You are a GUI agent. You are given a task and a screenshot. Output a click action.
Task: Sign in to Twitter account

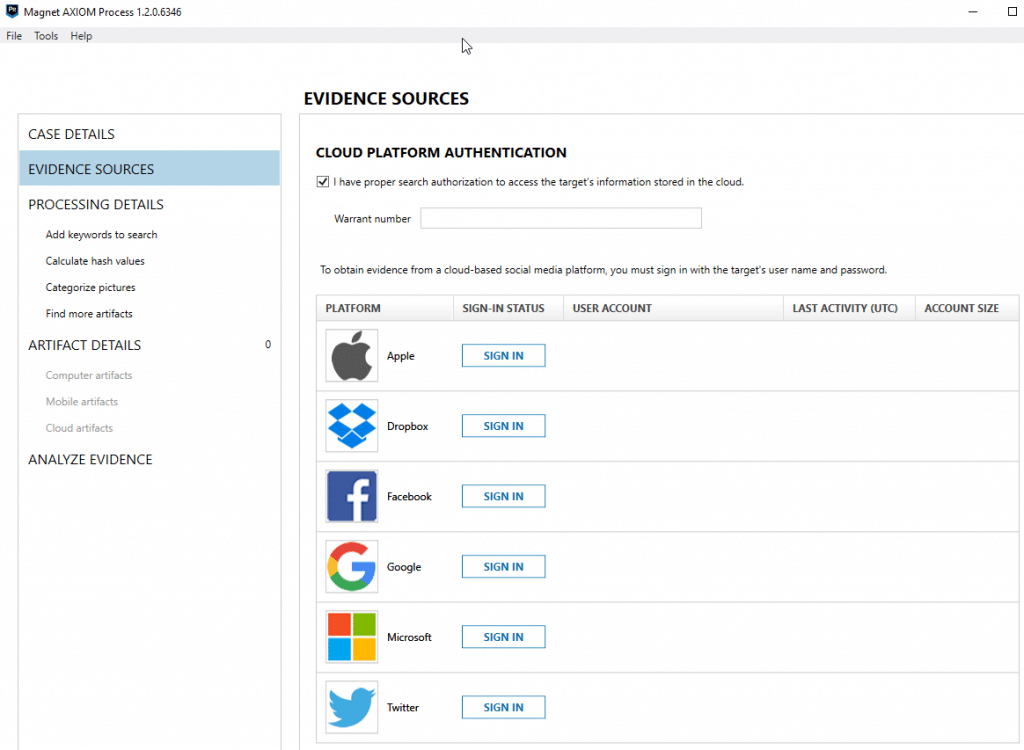[504, 708]
